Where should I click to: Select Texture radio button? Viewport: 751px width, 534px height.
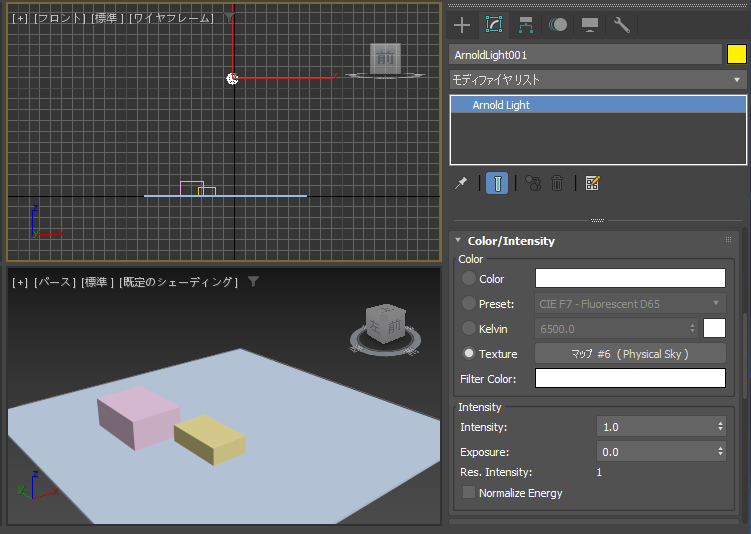[468, 353]
